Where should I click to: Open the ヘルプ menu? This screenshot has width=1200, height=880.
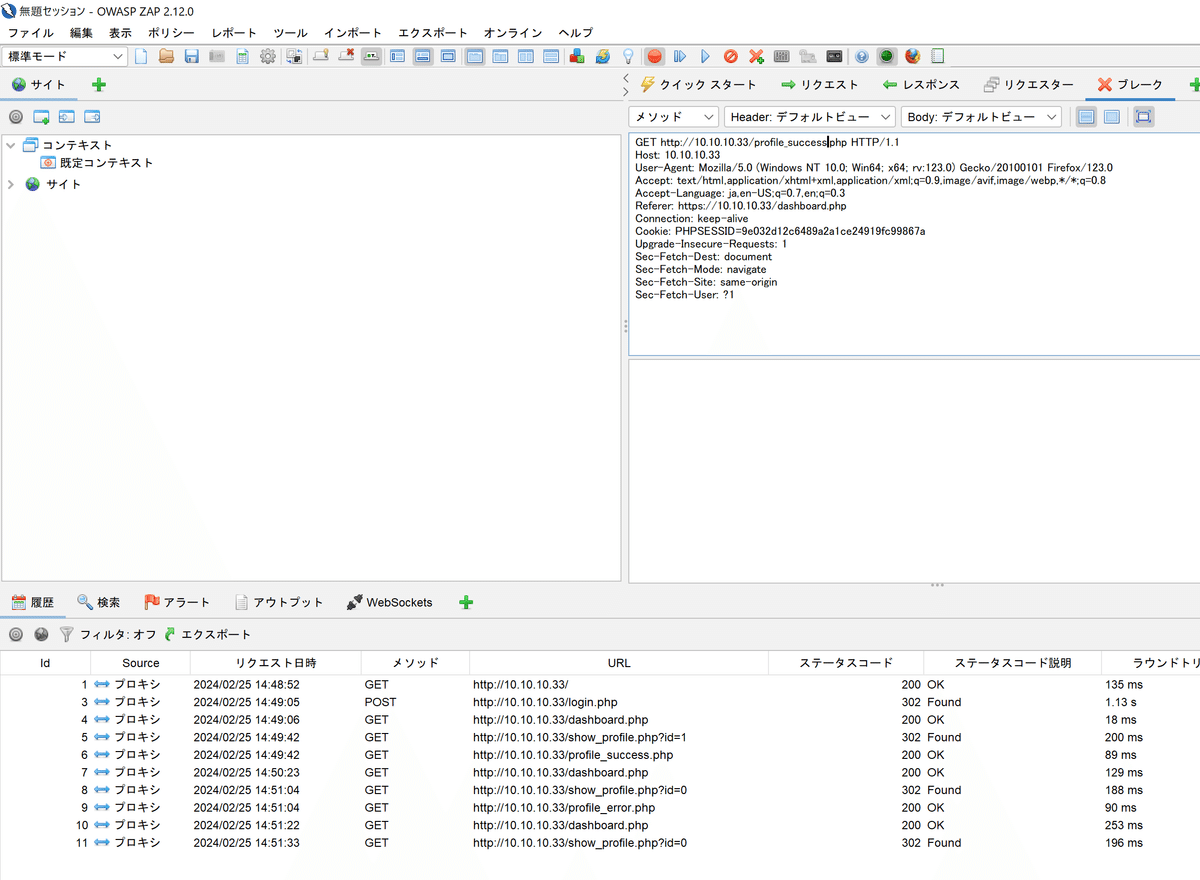coord(575,33)
